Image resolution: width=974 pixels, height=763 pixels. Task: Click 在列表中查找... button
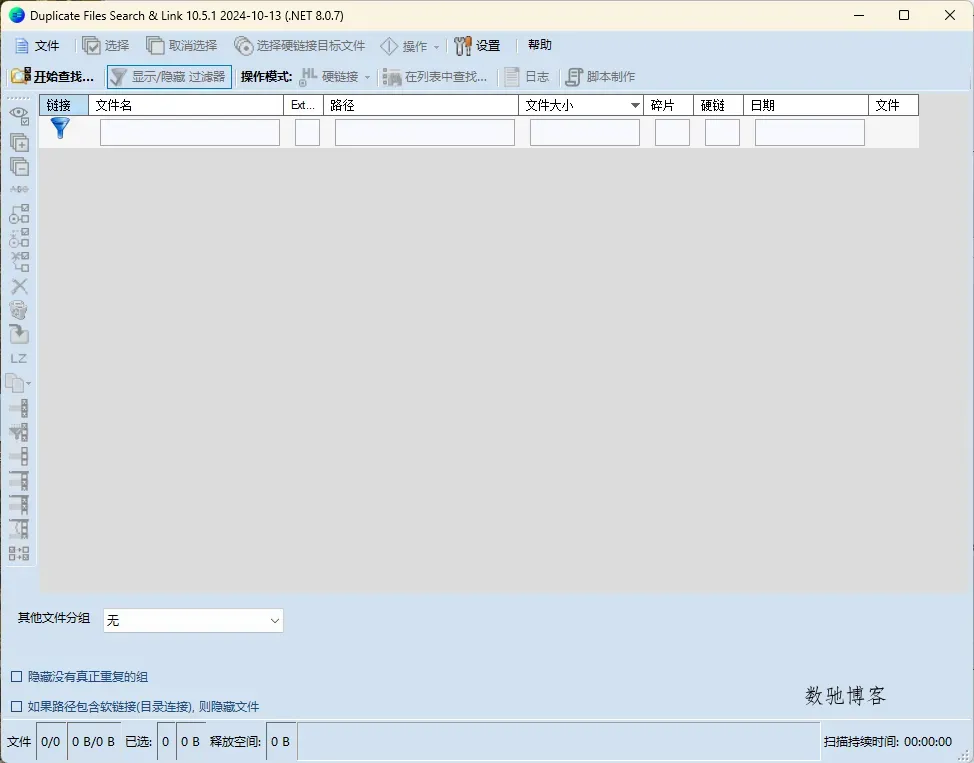(435, 76)
